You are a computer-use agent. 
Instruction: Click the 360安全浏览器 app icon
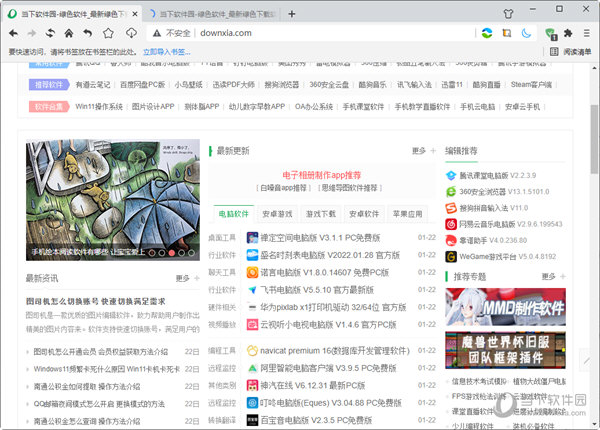(451, 192)
